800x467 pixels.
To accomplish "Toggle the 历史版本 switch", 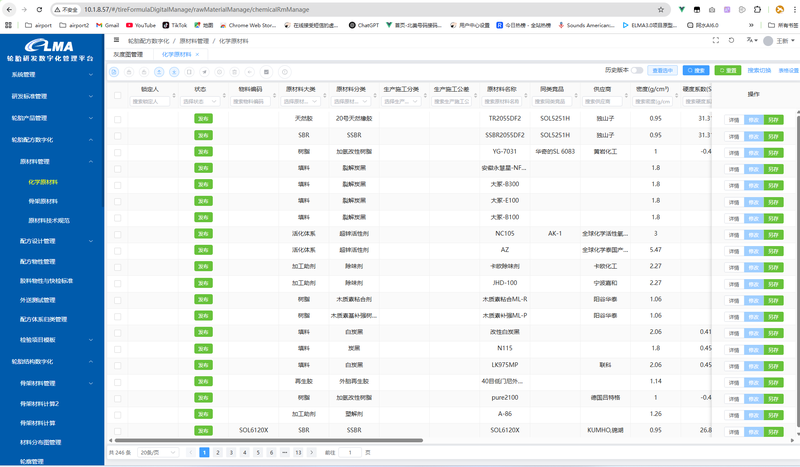I will (636, 70).
